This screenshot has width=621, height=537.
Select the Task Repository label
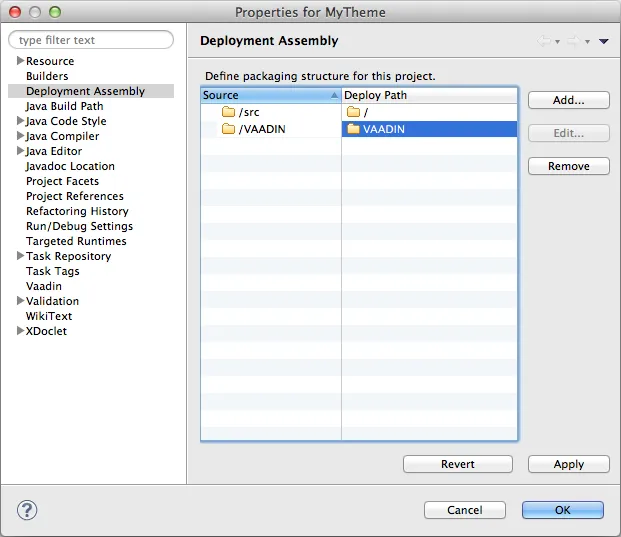pyautogui.click(x=69, y=256)
